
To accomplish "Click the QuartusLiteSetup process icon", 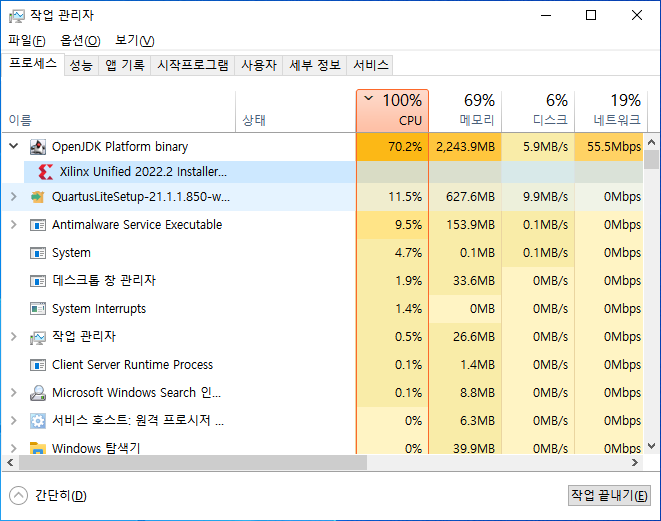I will (x=38, y=197).
